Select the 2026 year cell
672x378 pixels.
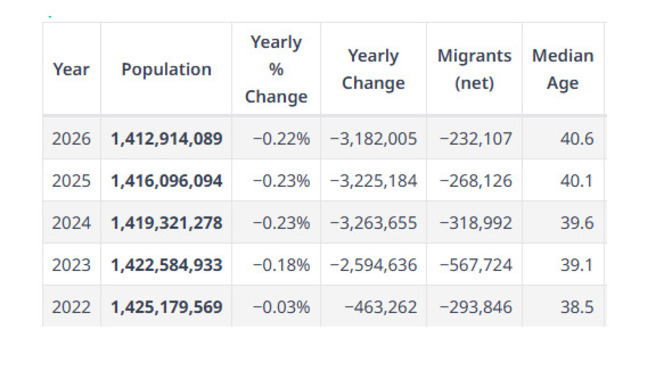click(x=71, y=139)
